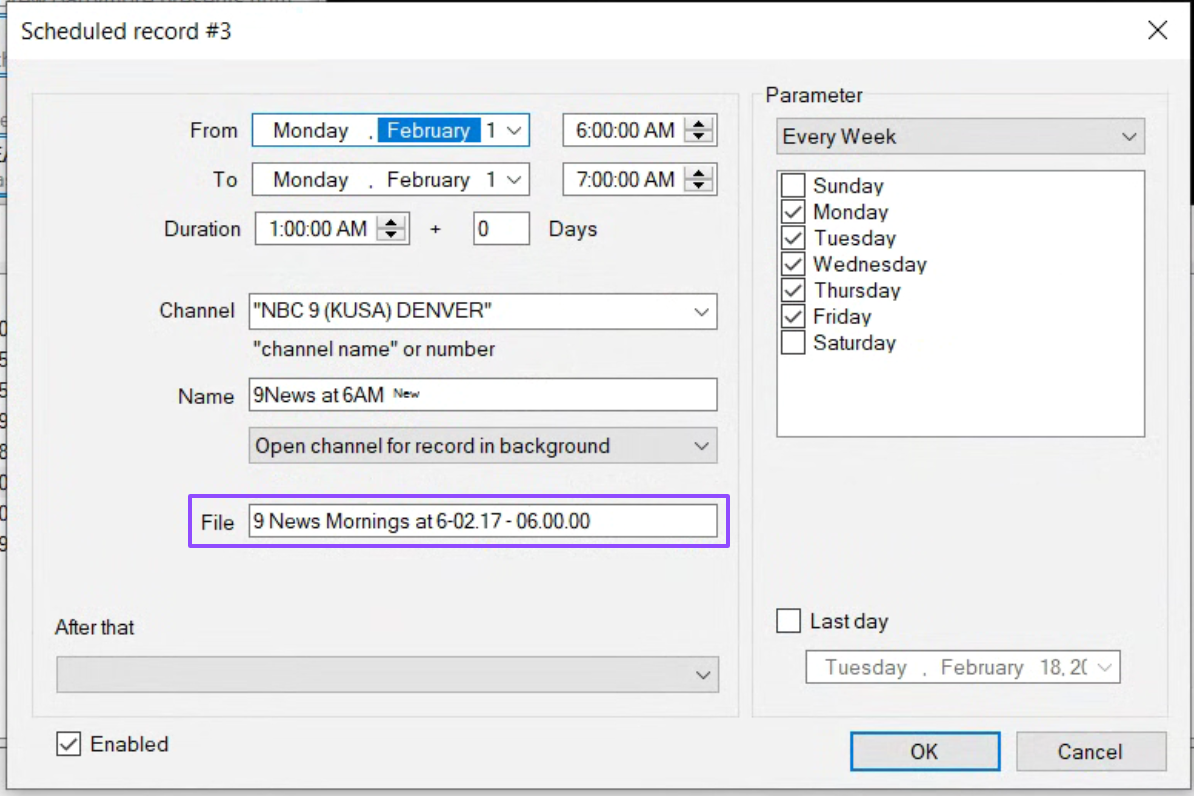Image resolution: width=1194 pixels, height=796 pixels.
Task: Click the From time spinner arrows
Action: coord(701,130)
